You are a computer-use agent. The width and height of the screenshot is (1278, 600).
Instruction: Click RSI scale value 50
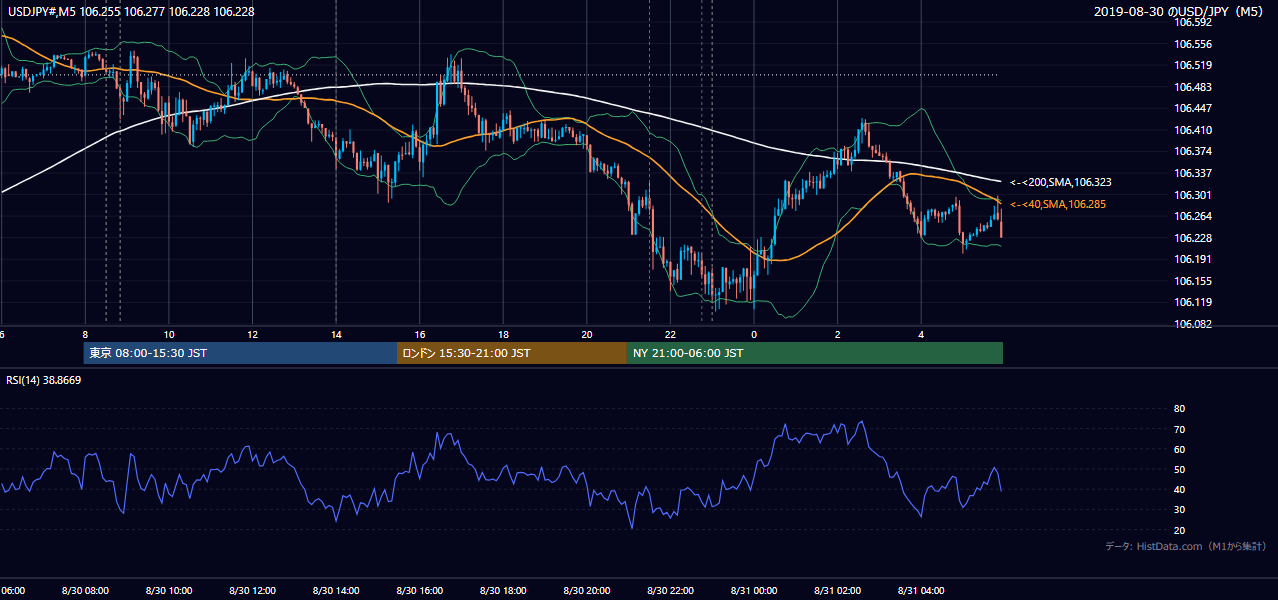point(1179,469)
